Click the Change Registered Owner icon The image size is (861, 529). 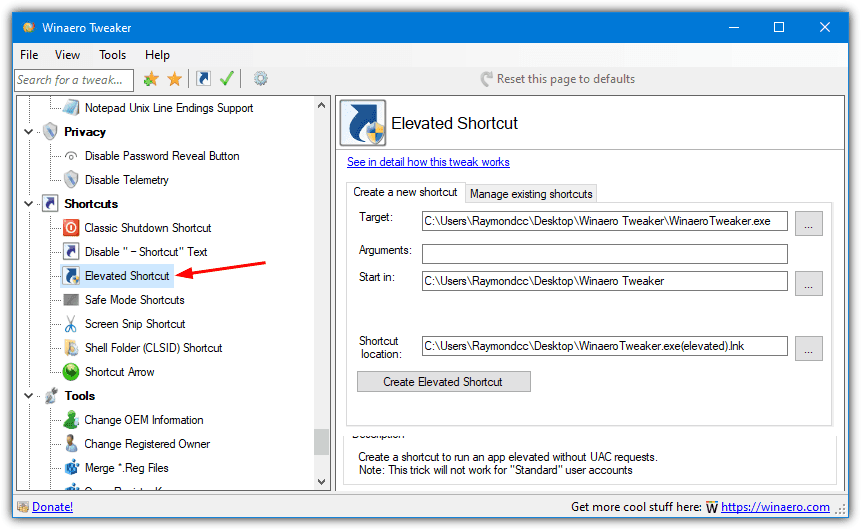[x=71, y=444]
